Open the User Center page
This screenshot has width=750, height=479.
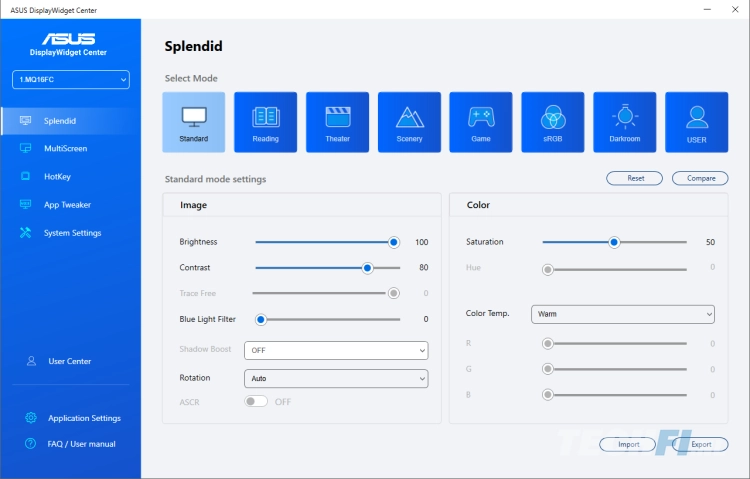69,361
